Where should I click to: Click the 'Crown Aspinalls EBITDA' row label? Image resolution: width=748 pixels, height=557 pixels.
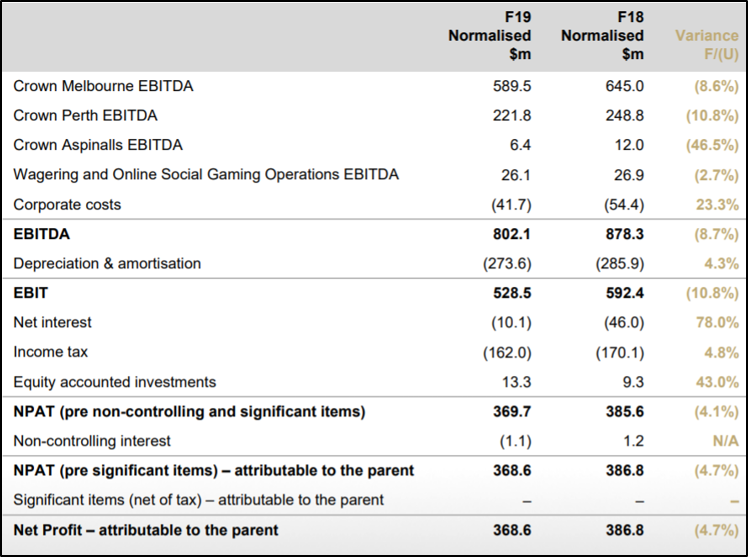(x=98, y=145)
